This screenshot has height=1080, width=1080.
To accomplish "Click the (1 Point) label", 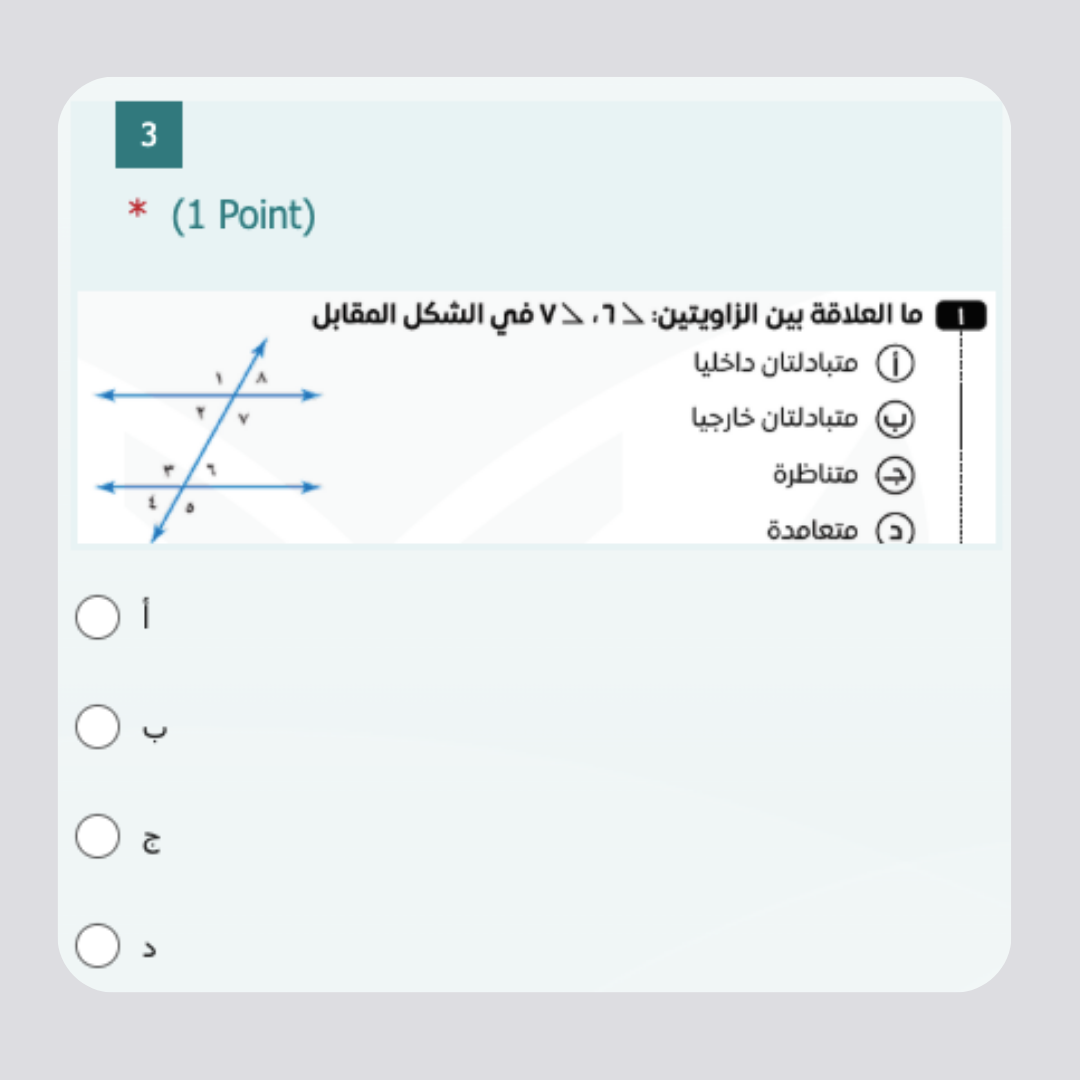I will [x=243, y=215].
